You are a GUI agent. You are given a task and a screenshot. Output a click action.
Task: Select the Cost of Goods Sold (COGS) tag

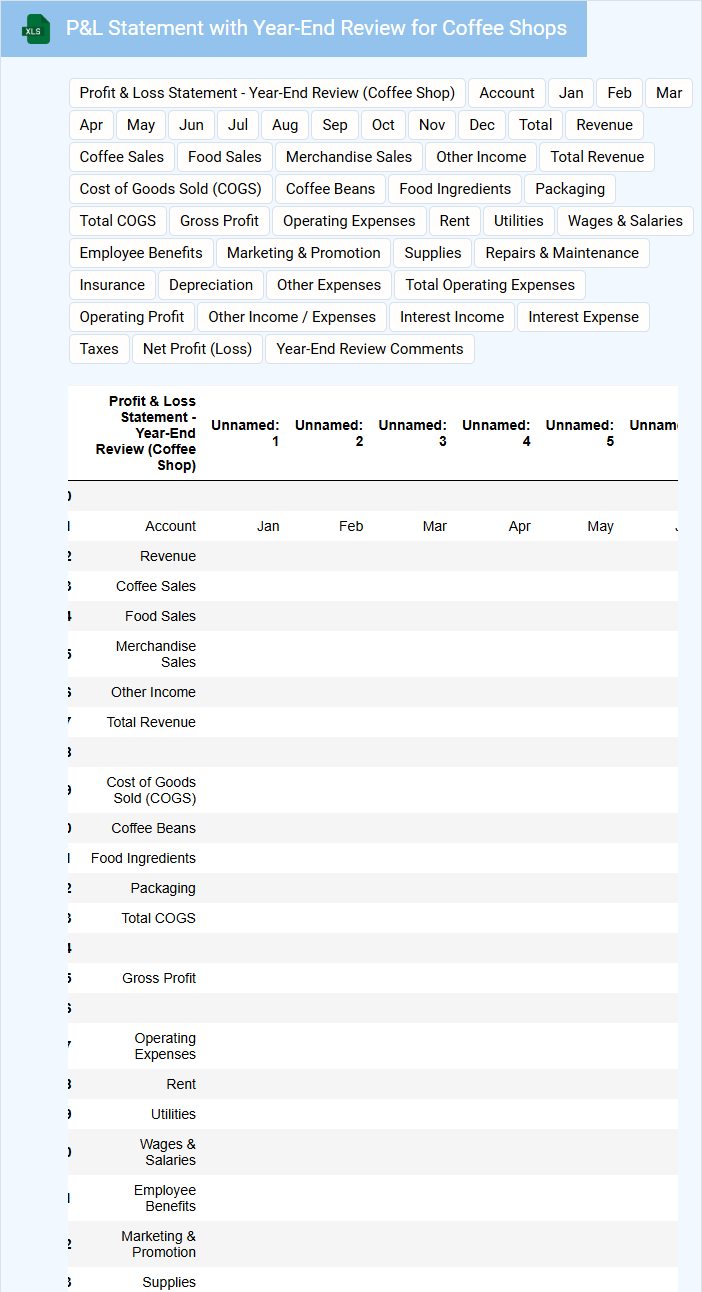tap(170, 189)
